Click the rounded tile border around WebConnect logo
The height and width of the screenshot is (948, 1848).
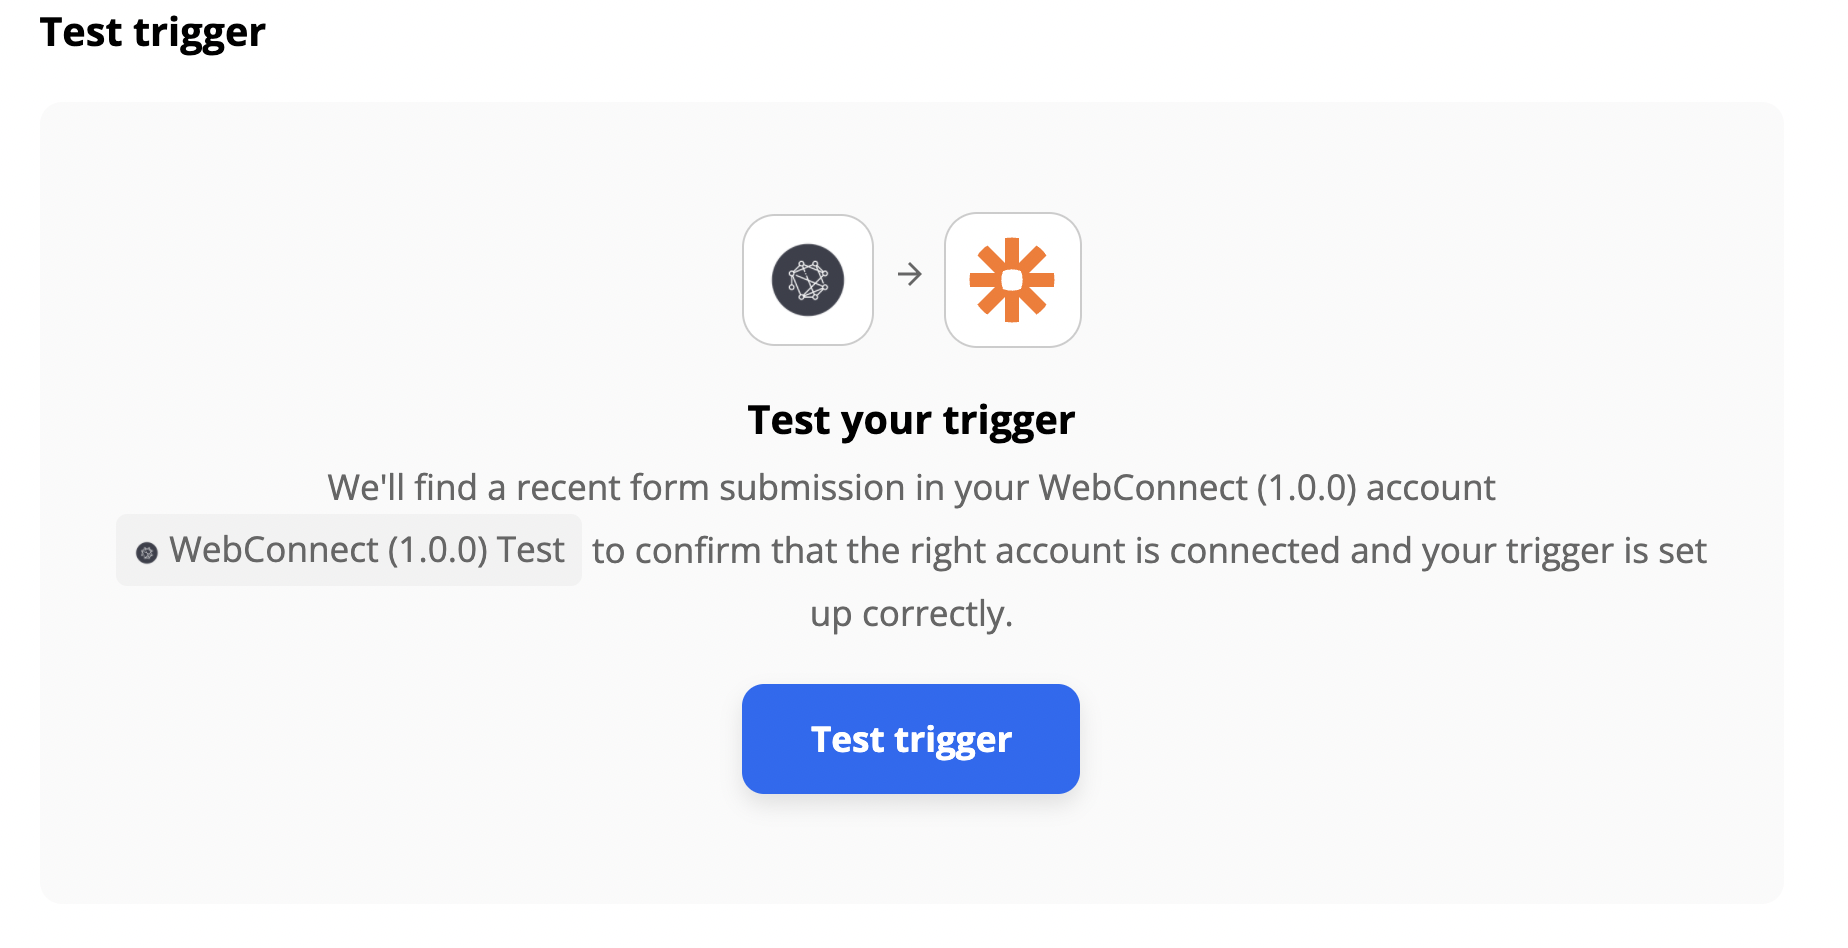coord(808,280)
